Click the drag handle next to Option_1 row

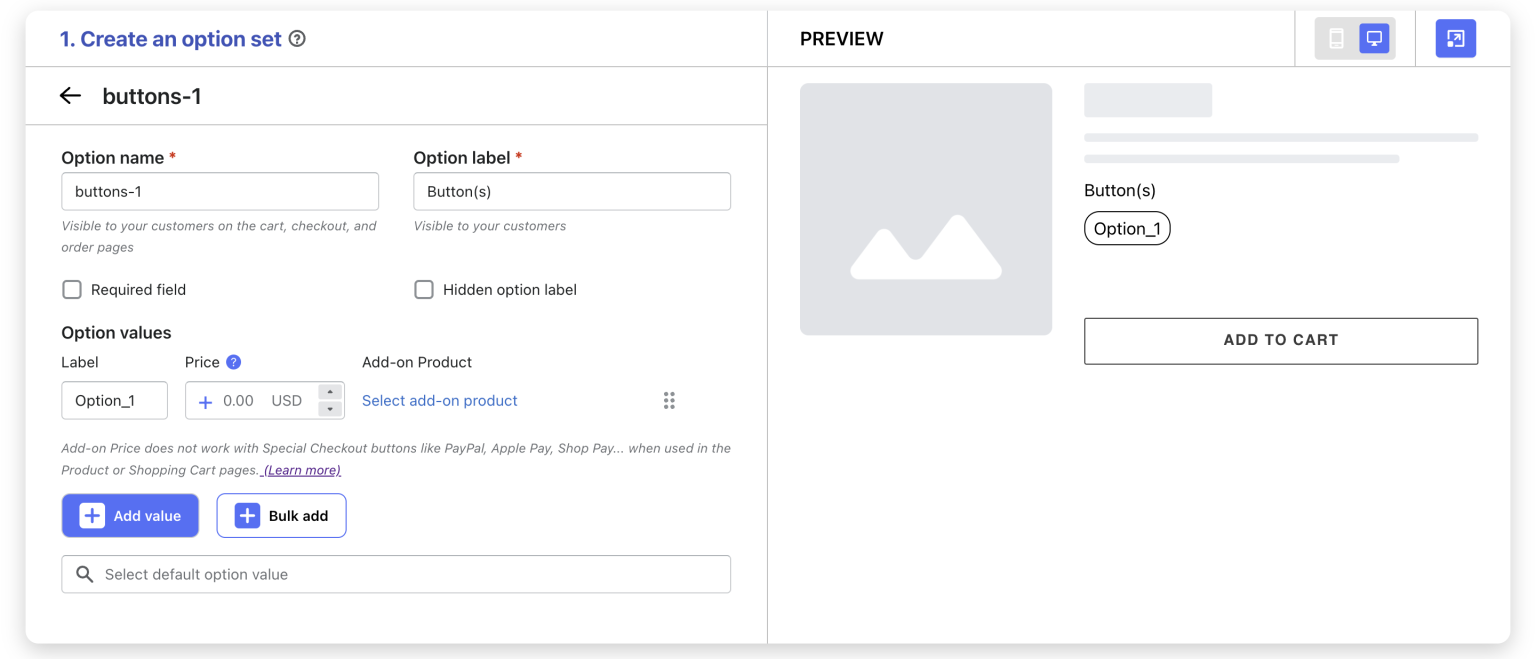(669, 400)
